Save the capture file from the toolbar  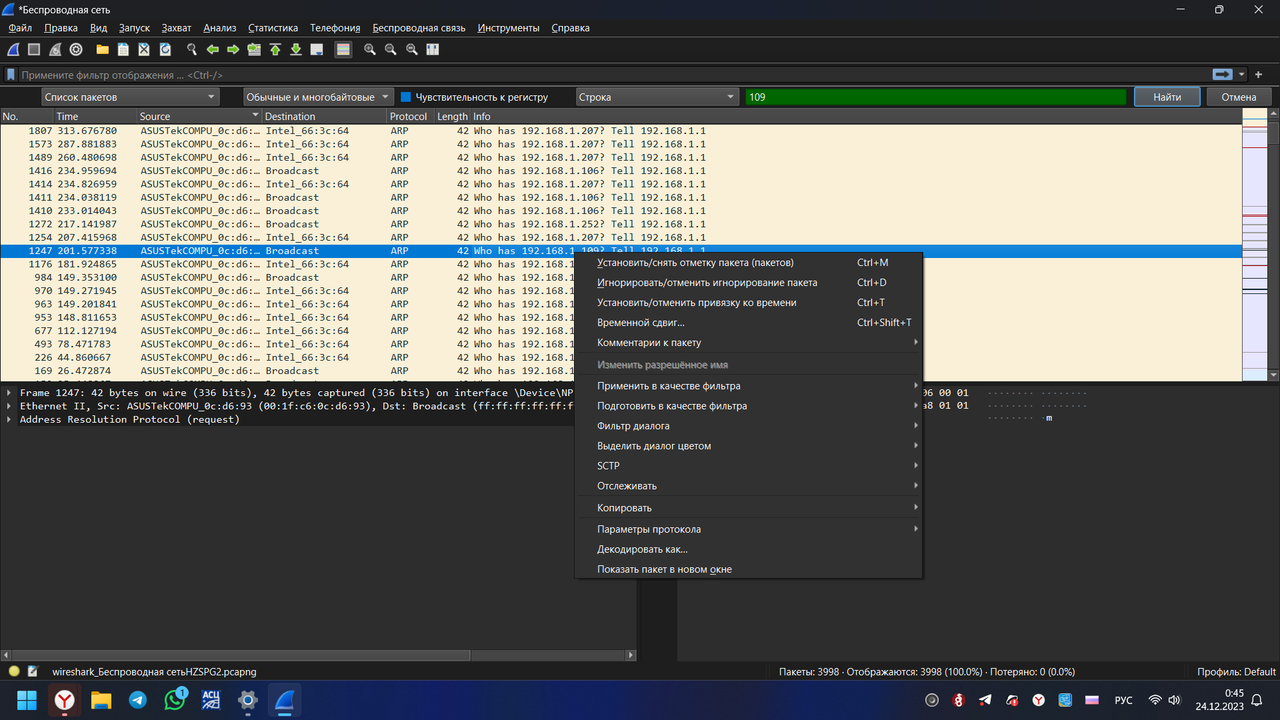coord(123,49)
